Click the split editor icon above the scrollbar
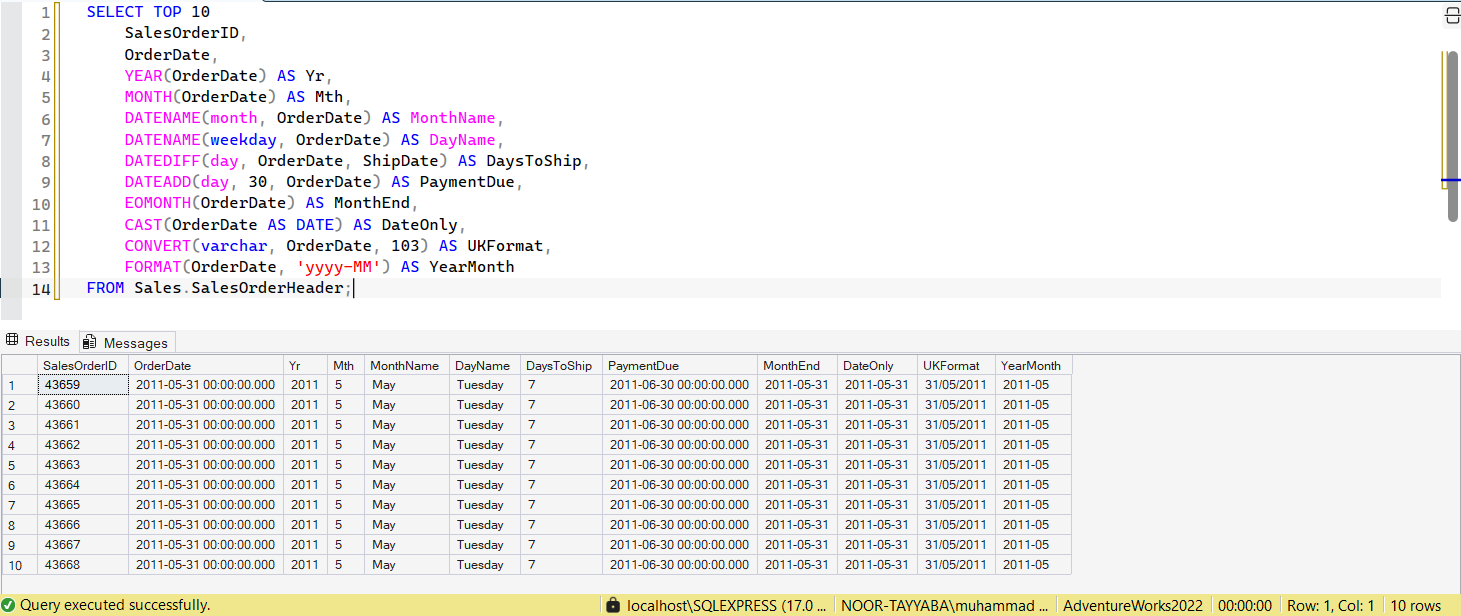The width and height of the screenshot is (1461, 616). point(1452,15)
